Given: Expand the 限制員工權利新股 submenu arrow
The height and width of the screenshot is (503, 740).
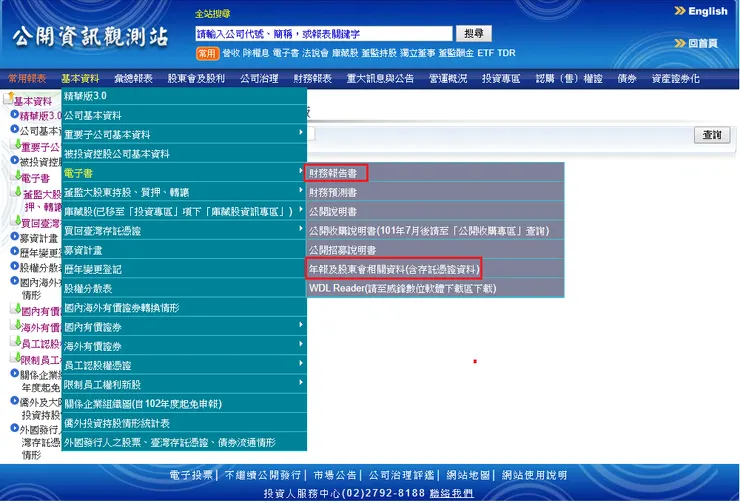Looking at the screenshot, I should (301, 382).
